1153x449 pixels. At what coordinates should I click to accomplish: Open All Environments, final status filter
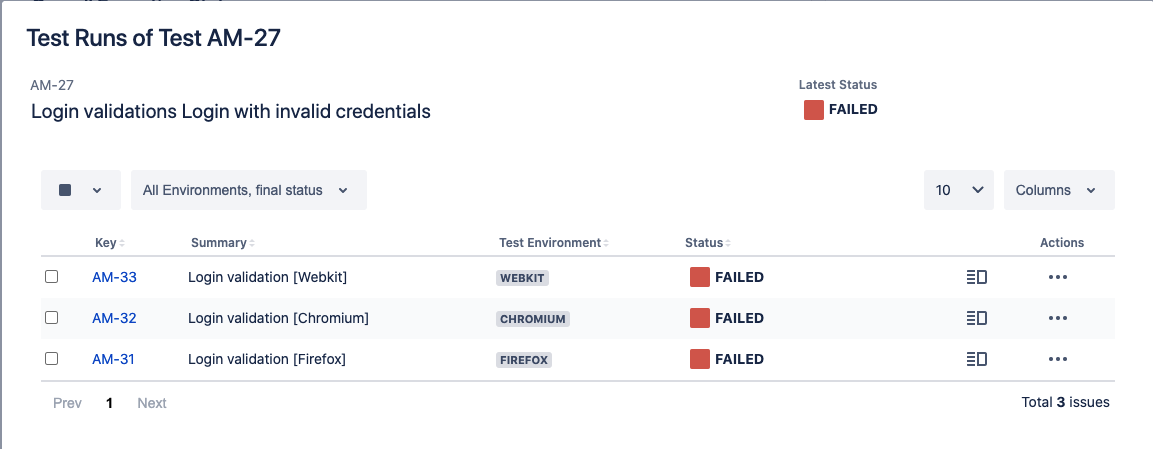tap(249, 190)
